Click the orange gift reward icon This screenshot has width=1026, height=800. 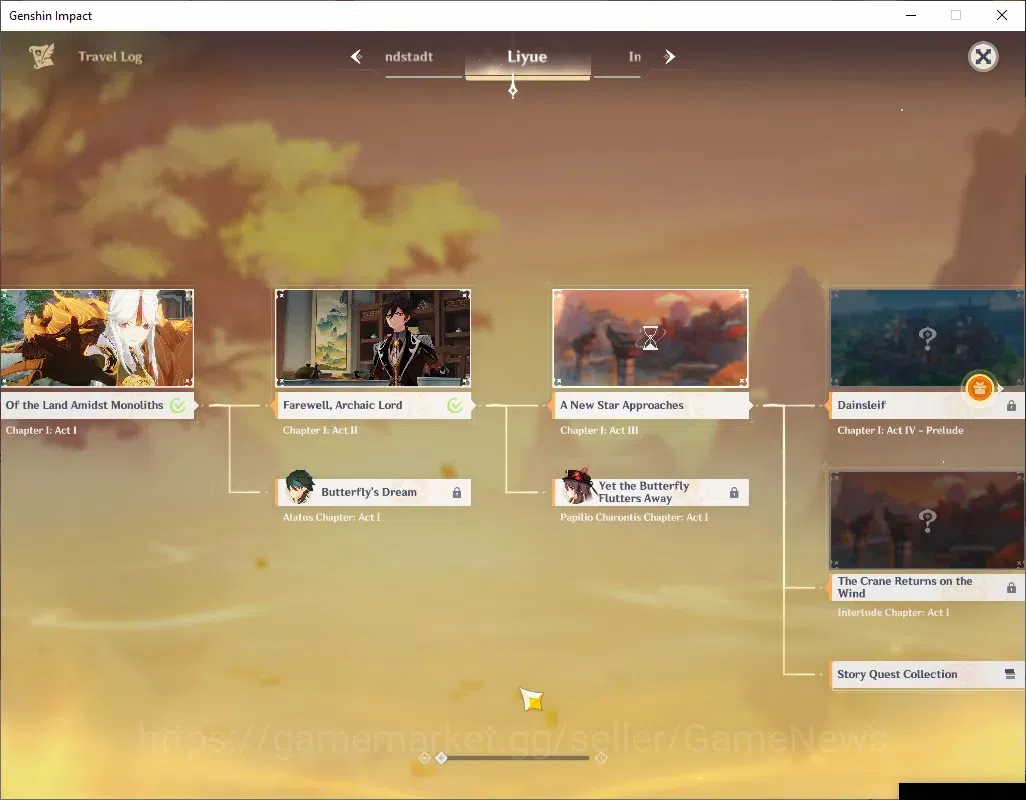980,389
